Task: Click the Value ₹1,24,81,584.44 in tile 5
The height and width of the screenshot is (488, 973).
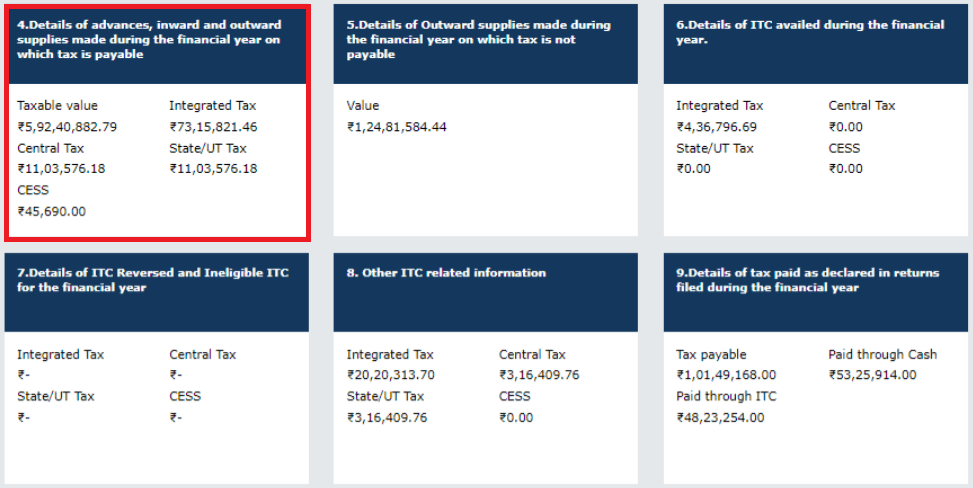Action: point(397,127)
